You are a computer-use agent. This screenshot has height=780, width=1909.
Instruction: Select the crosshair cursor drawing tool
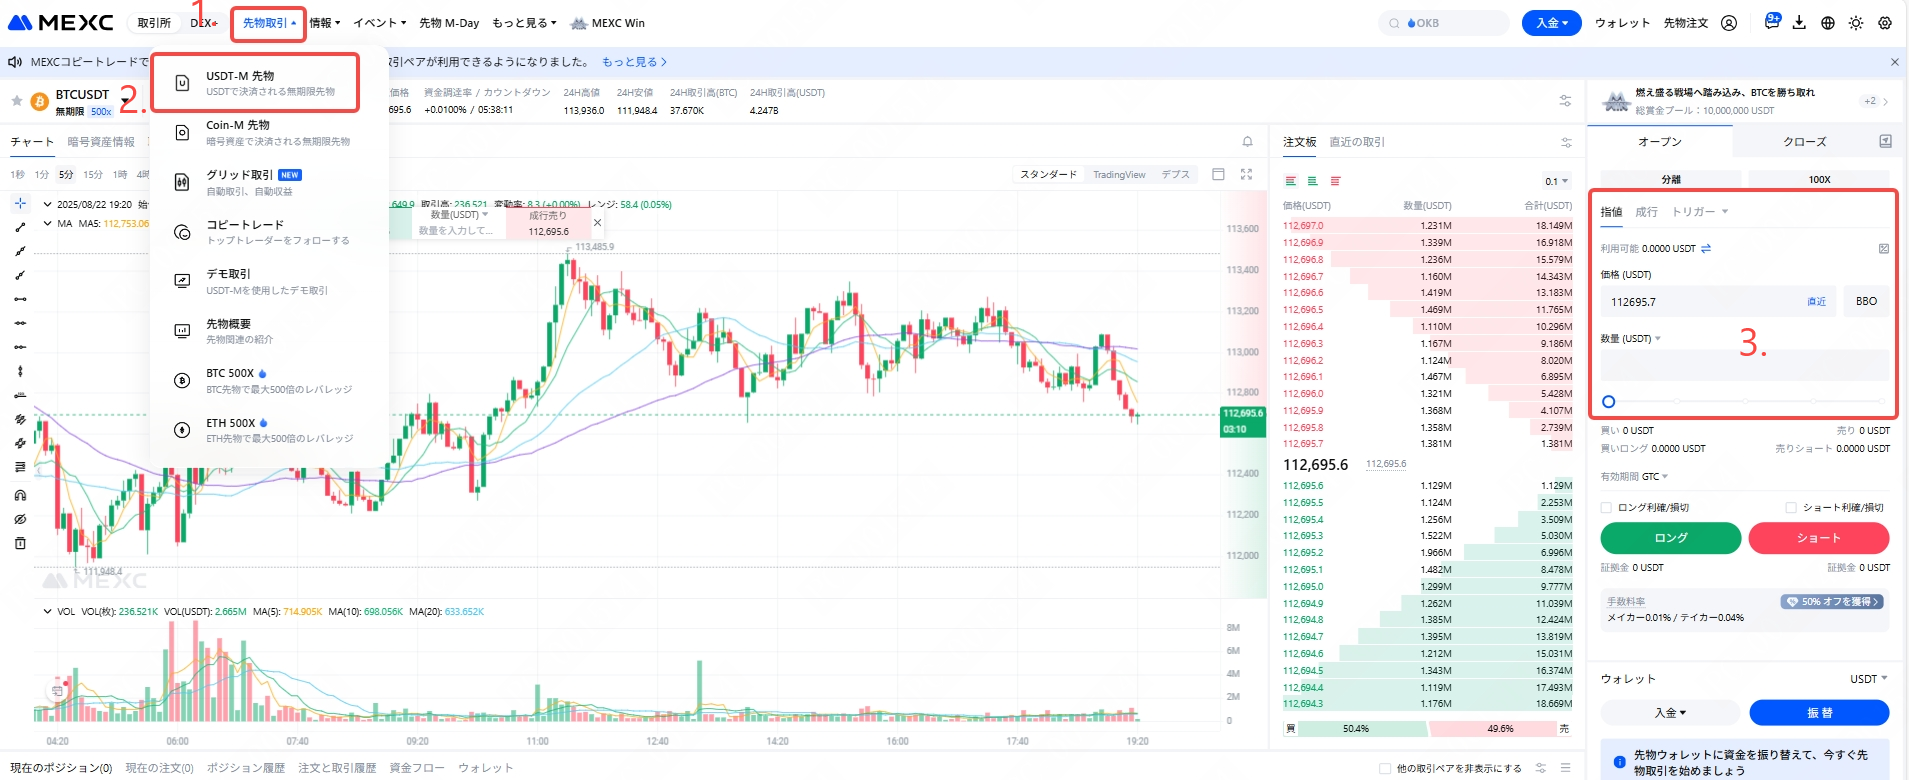[20, 203]
